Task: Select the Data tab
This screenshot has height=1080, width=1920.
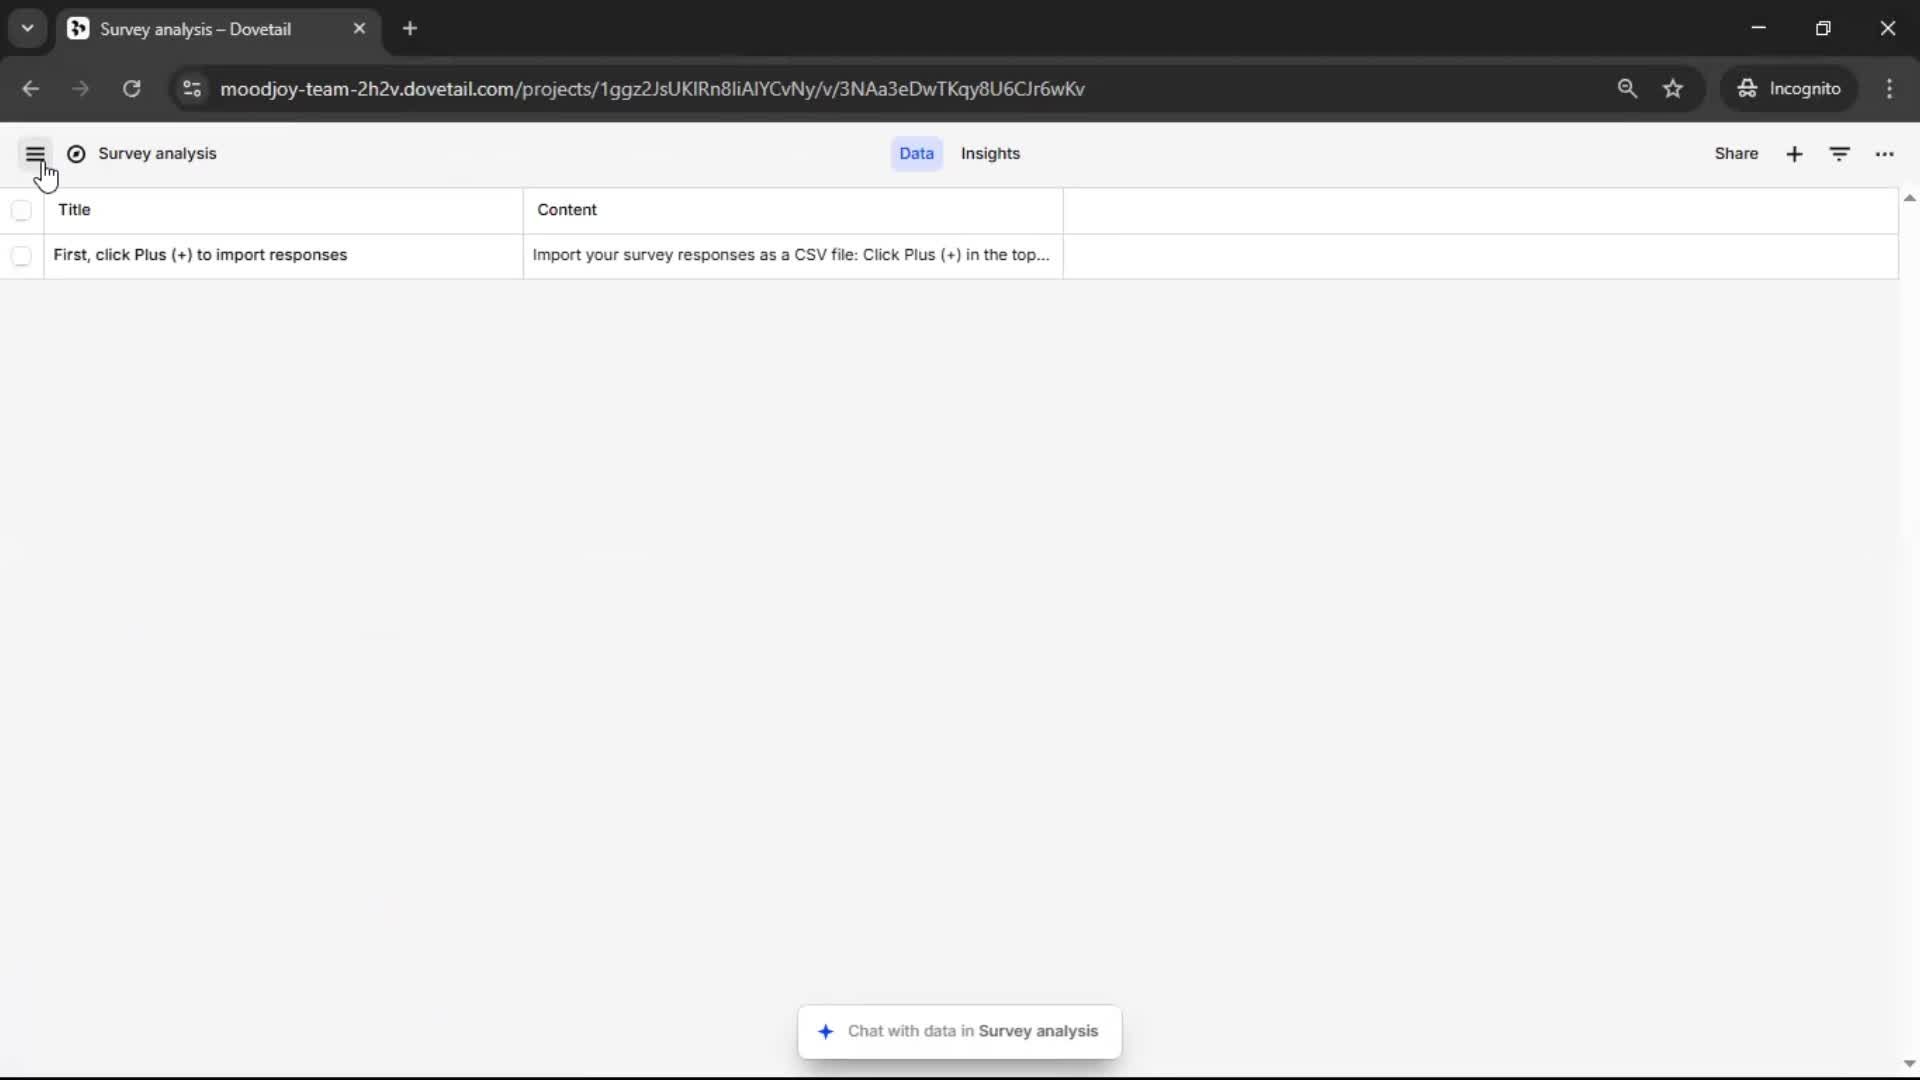Action: tap(916, 154)
